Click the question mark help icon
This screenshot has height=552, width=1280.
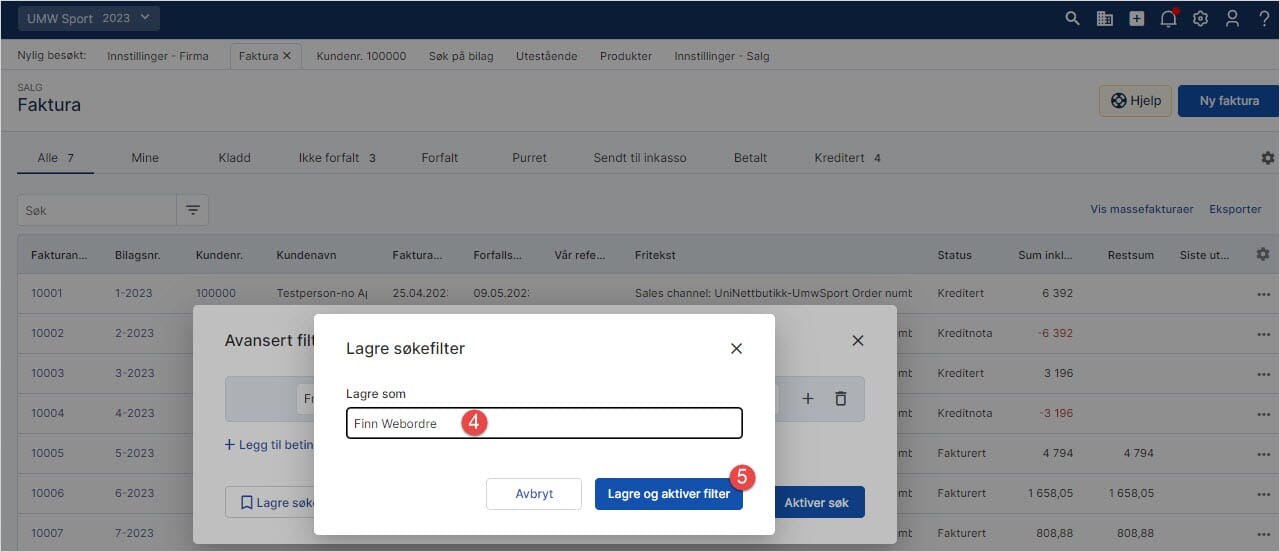click(1264, 18)
